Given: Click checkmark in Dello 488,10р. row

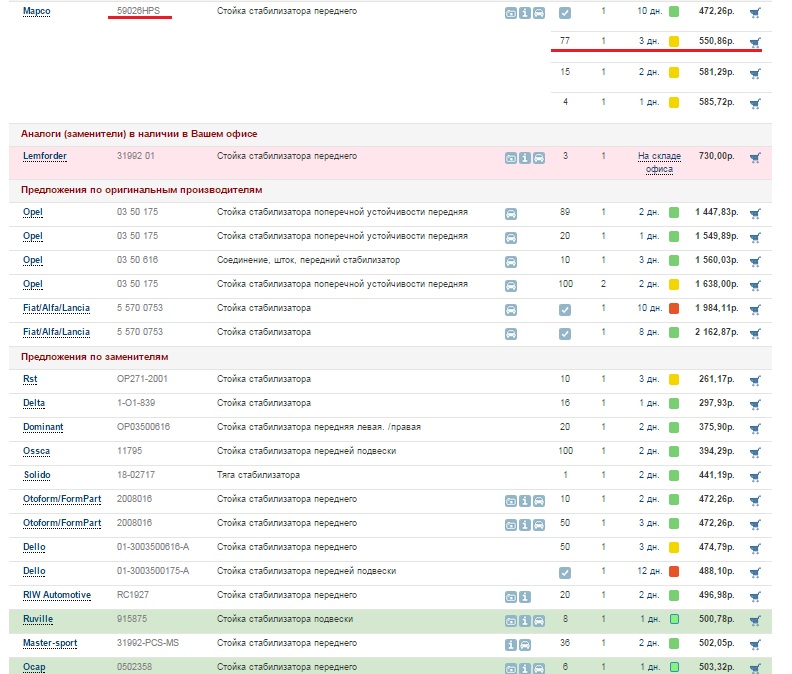Looking at the screenshot, I should (565, 572).
